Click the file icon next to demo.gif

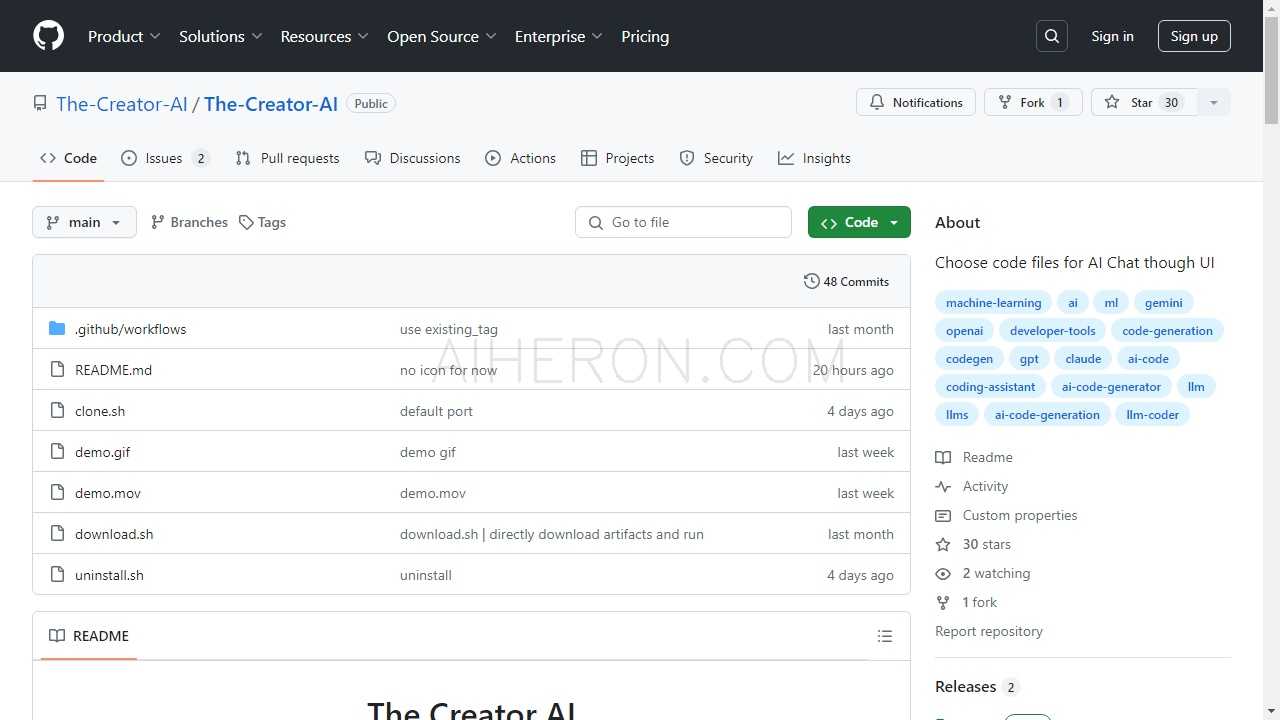[57, 452]
